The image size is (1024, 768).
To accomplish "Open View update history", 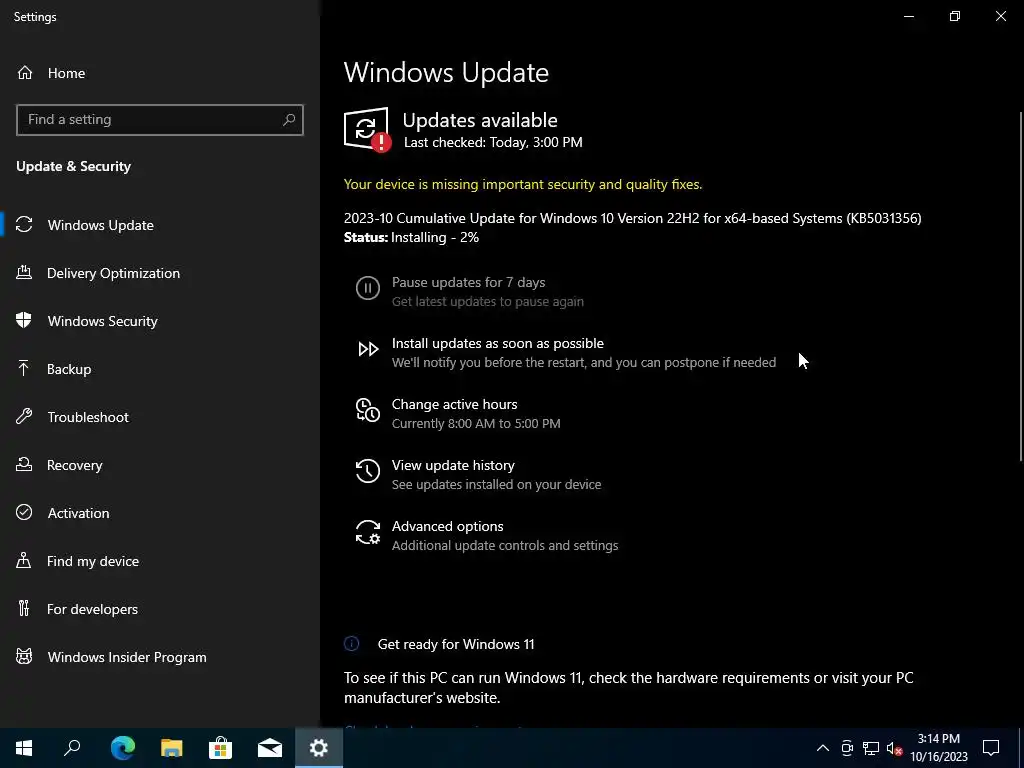I will [479, 474].
